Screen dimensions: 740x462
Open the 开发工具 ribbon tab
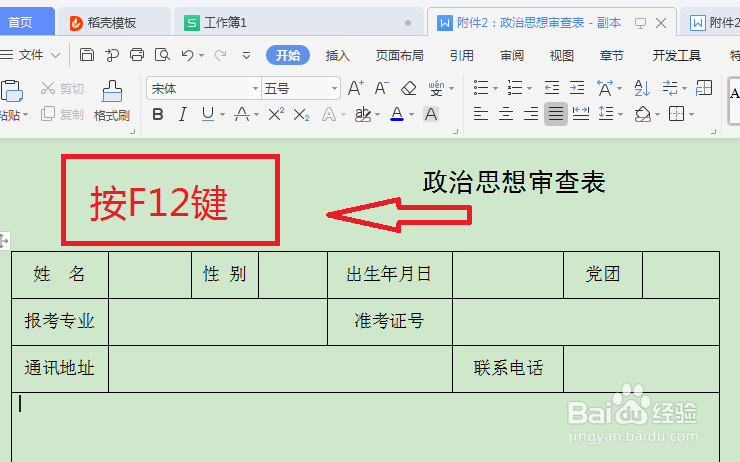[677, 55]
